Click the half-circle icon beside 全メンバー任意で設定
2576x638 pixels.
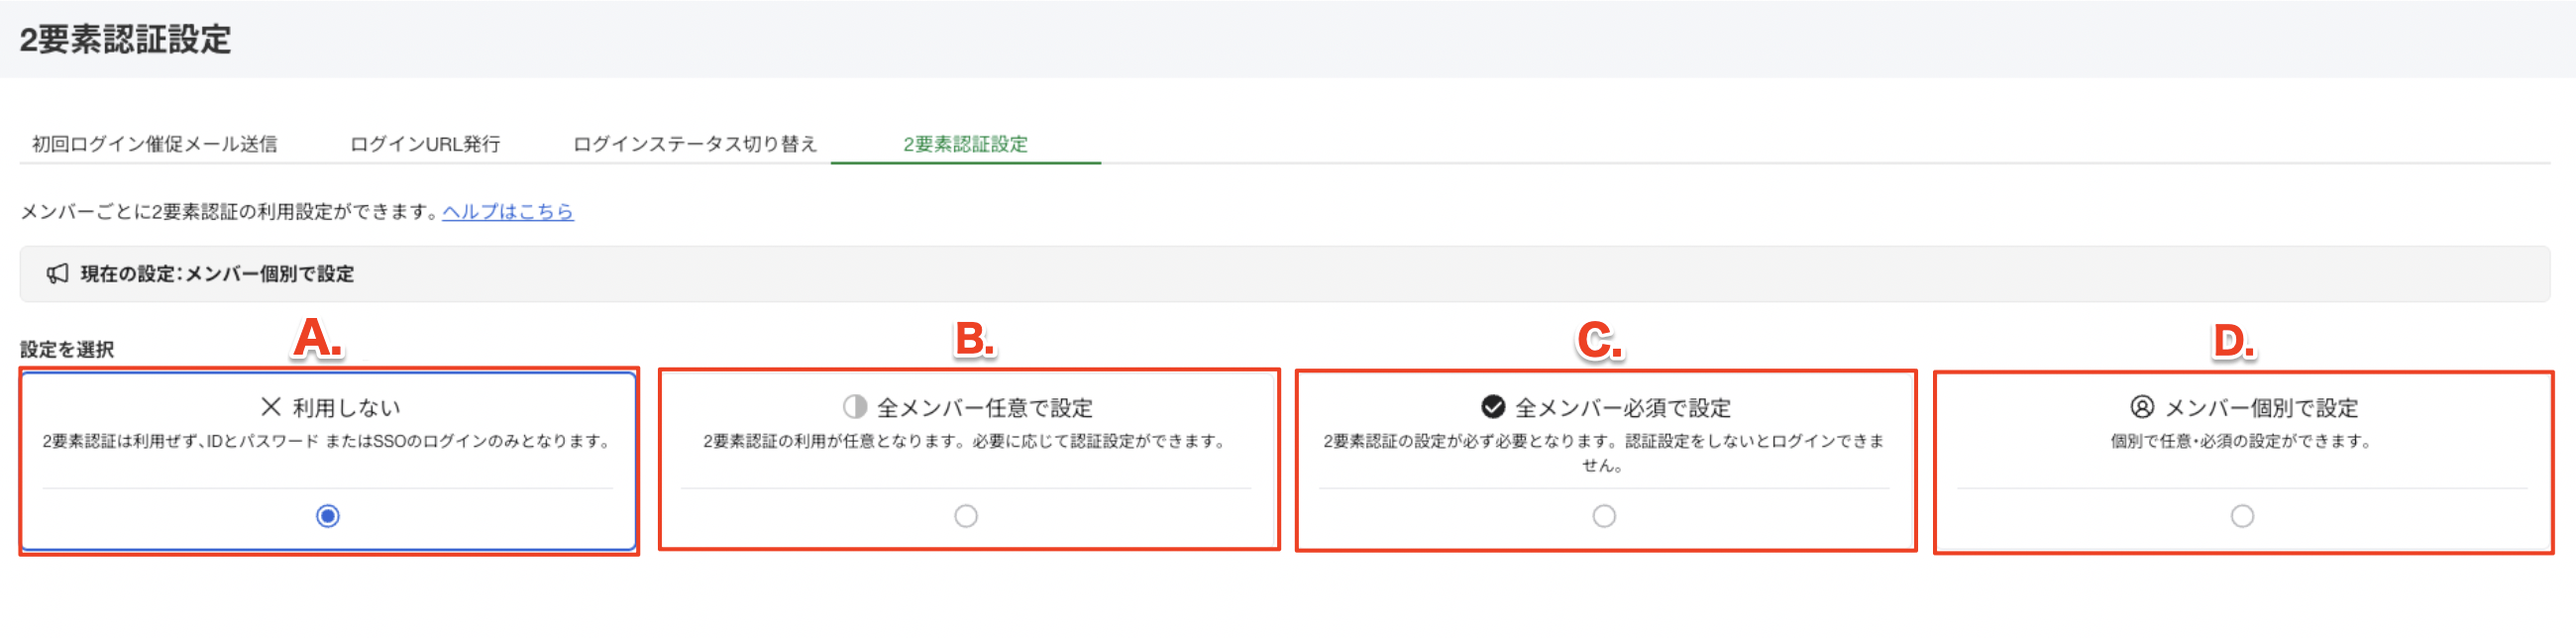[x=854, y=407]
